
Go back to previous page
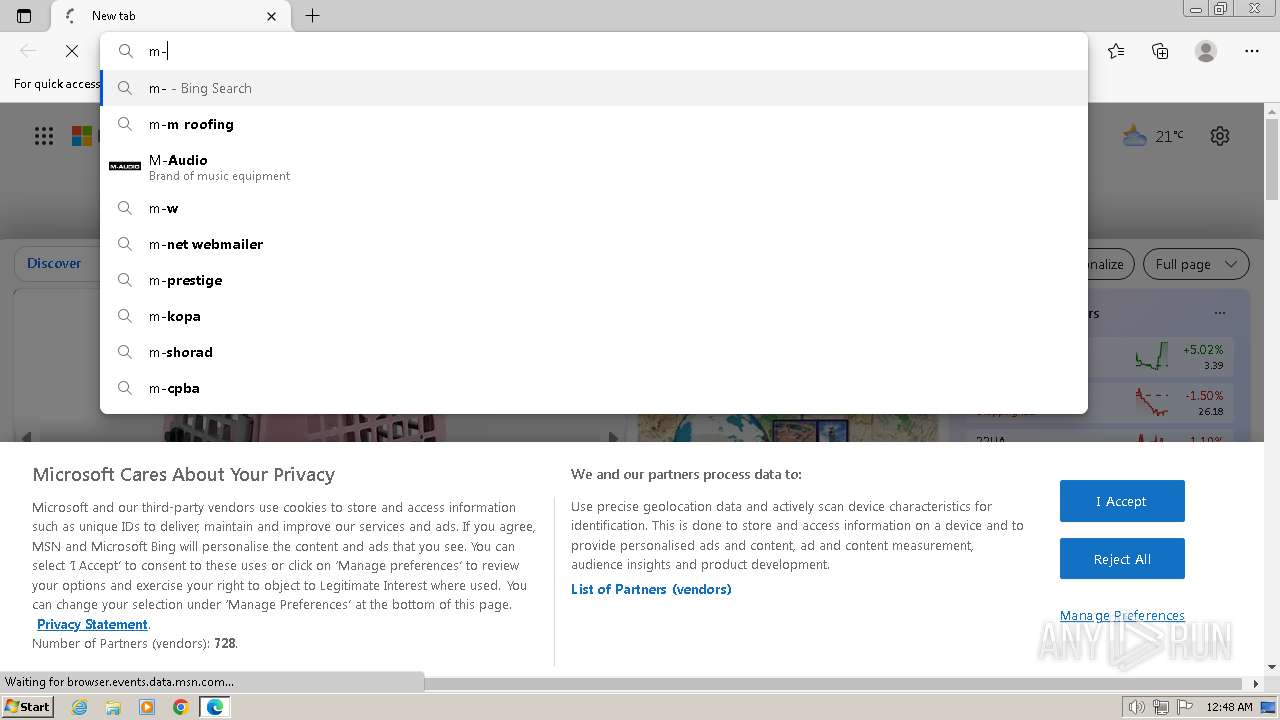click(x=28, y=51)
